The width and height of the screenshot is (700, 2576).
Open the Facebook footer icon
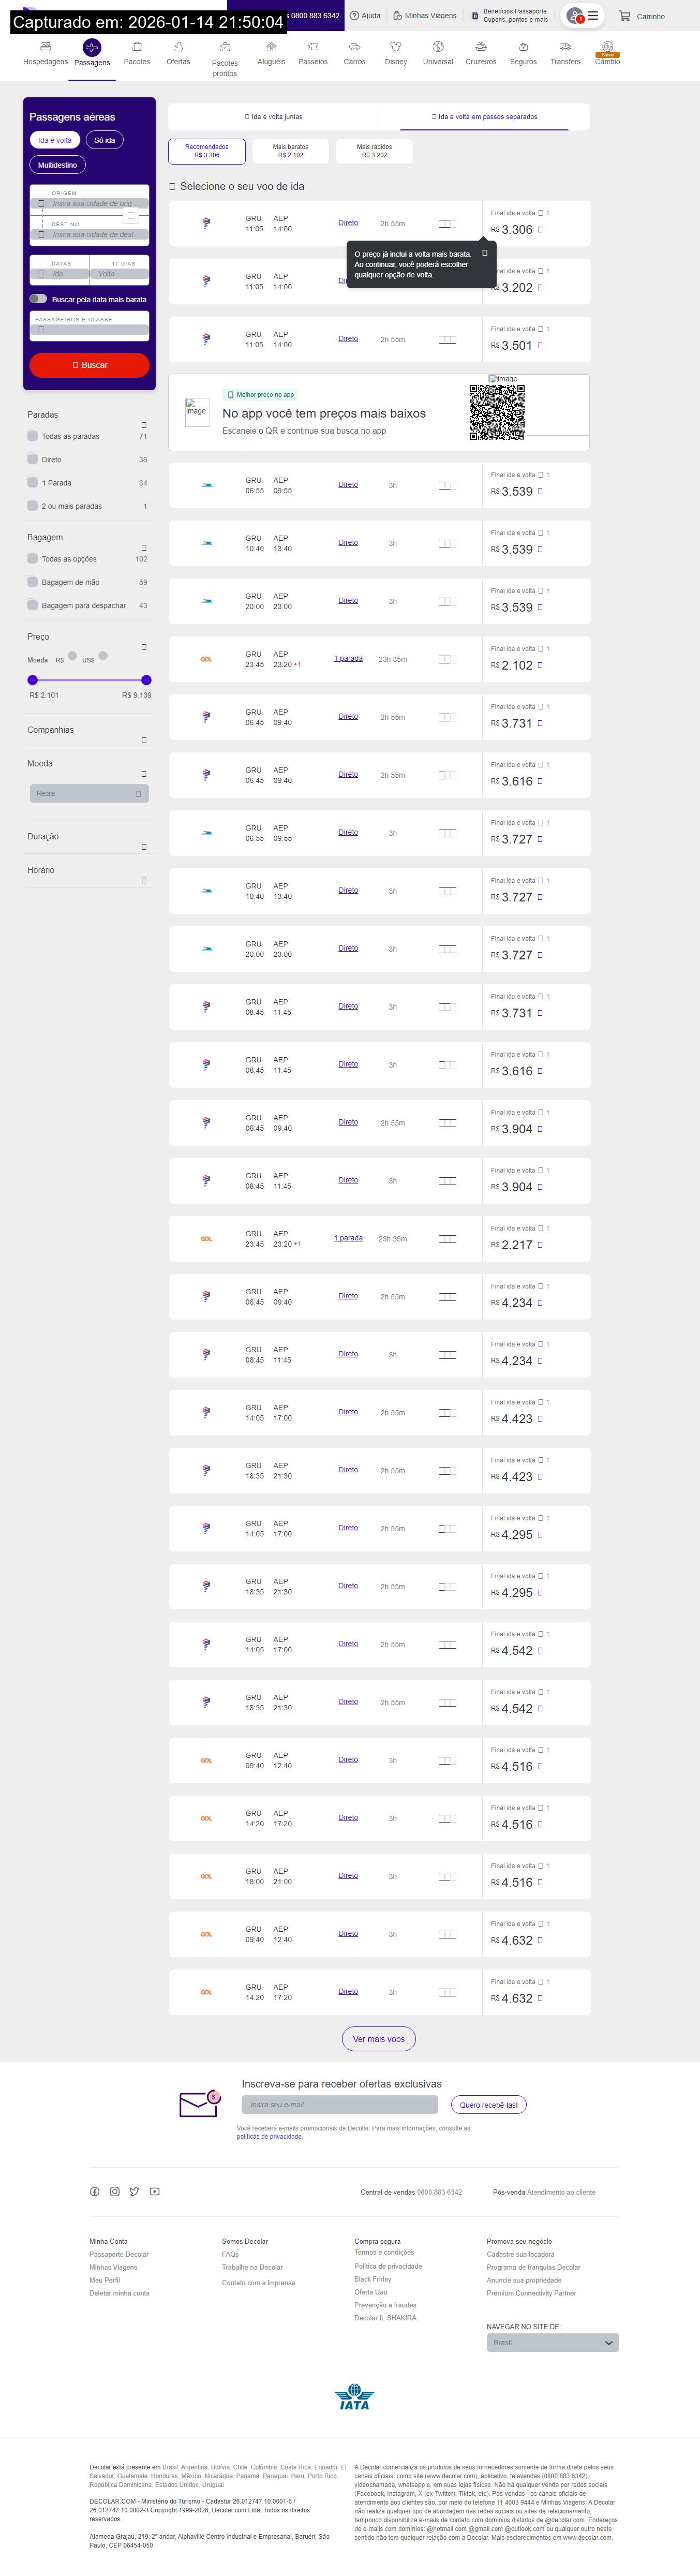[x=95, y=2191]
